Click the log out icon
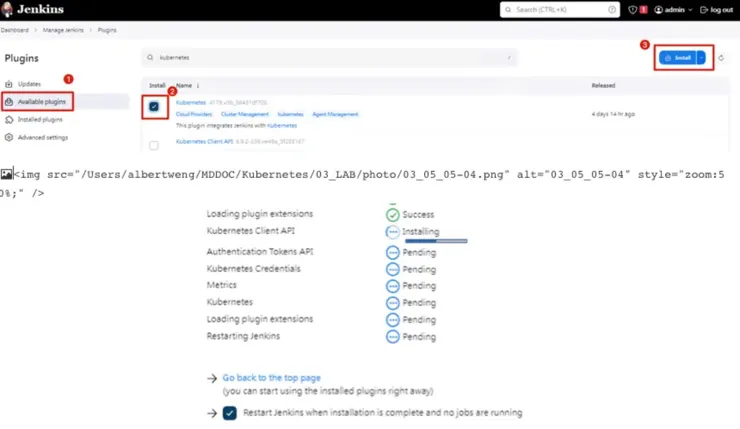740x429 pixels. [704, 9]
